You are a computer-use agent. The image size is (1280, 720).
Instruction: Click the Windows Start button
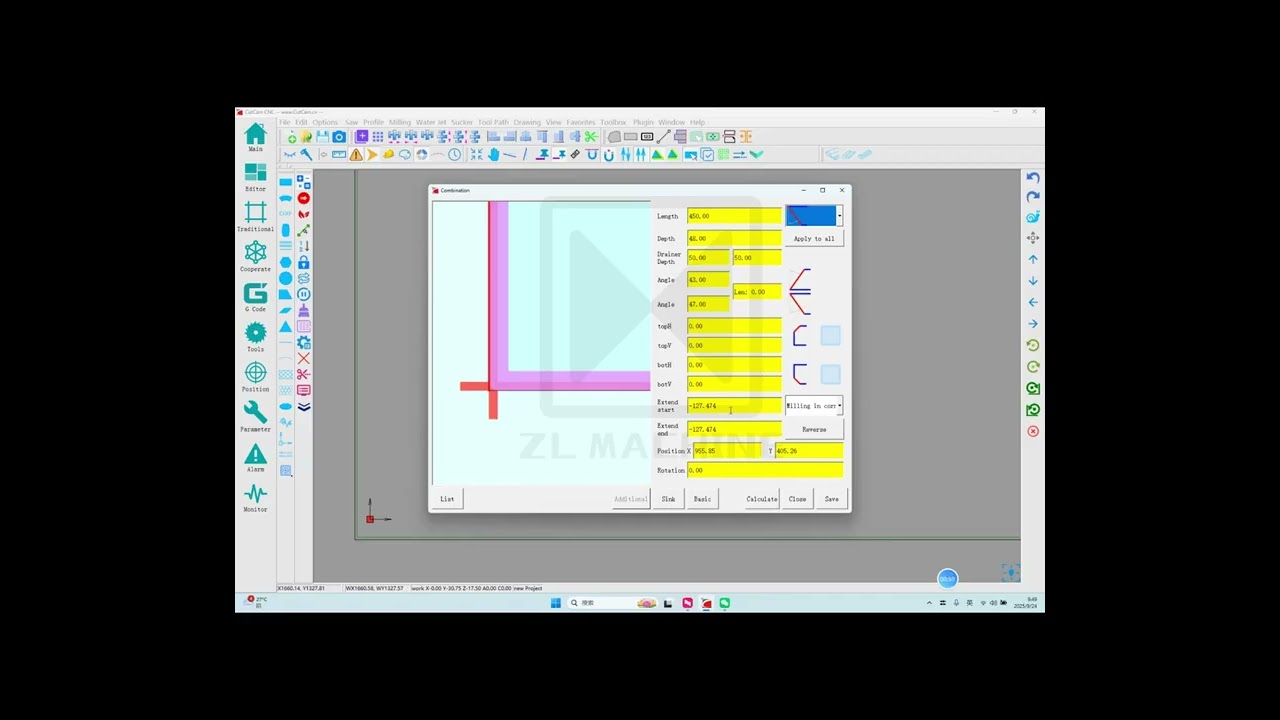tap(555, 603)
